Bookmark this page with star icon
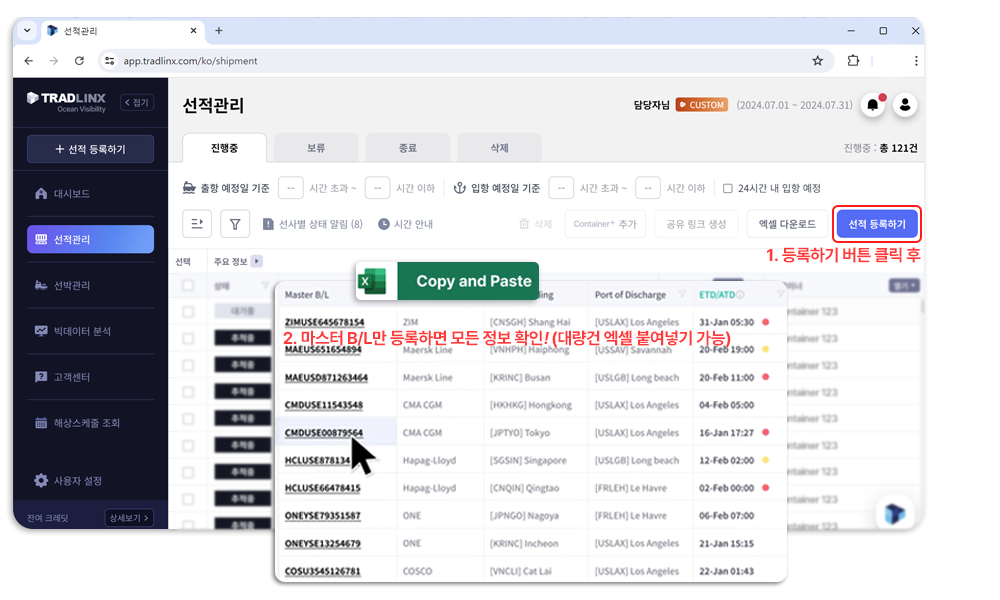Viewport: 1000px width, 600px height. [818, 61]
